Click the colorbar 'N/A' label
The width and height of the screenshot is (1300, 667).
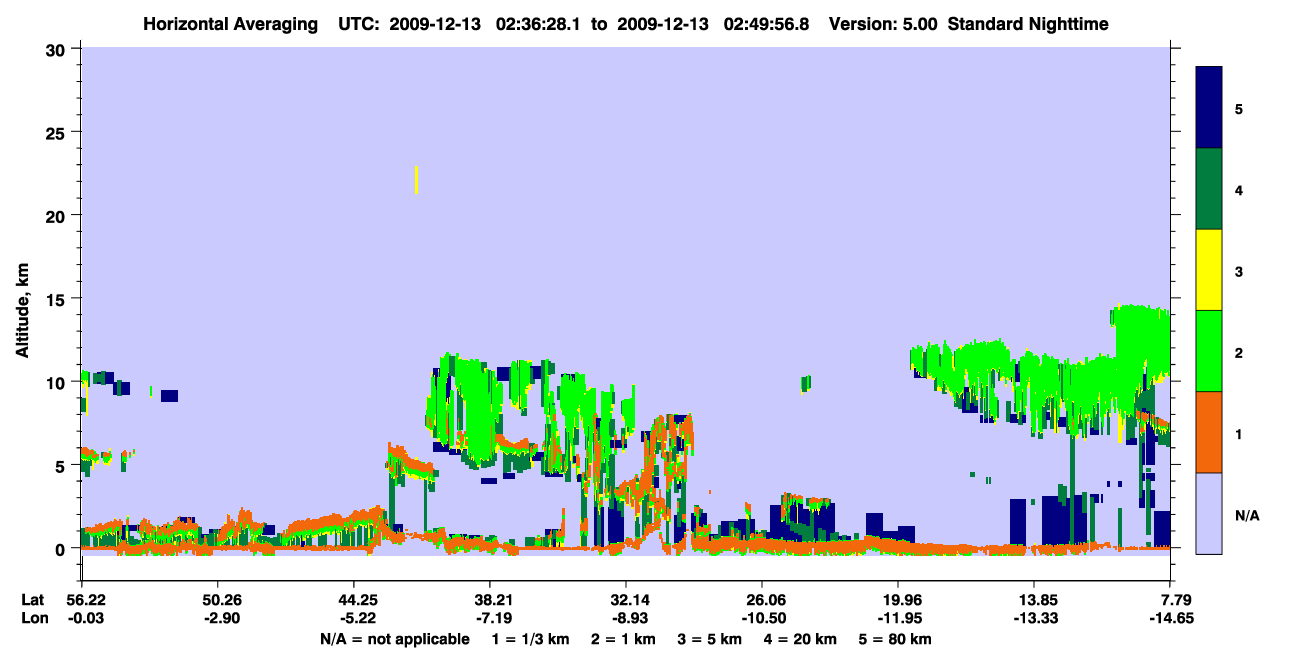coord(1247,515)
